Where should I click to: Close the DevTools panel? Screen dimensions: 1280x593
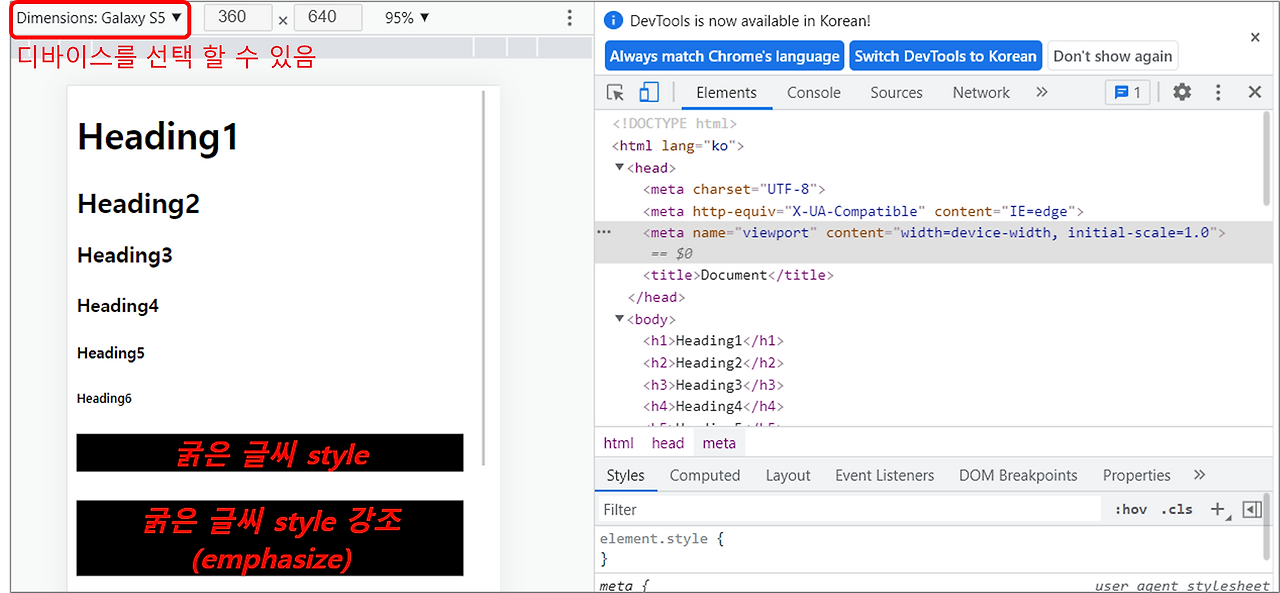(x=1255, y=93)
